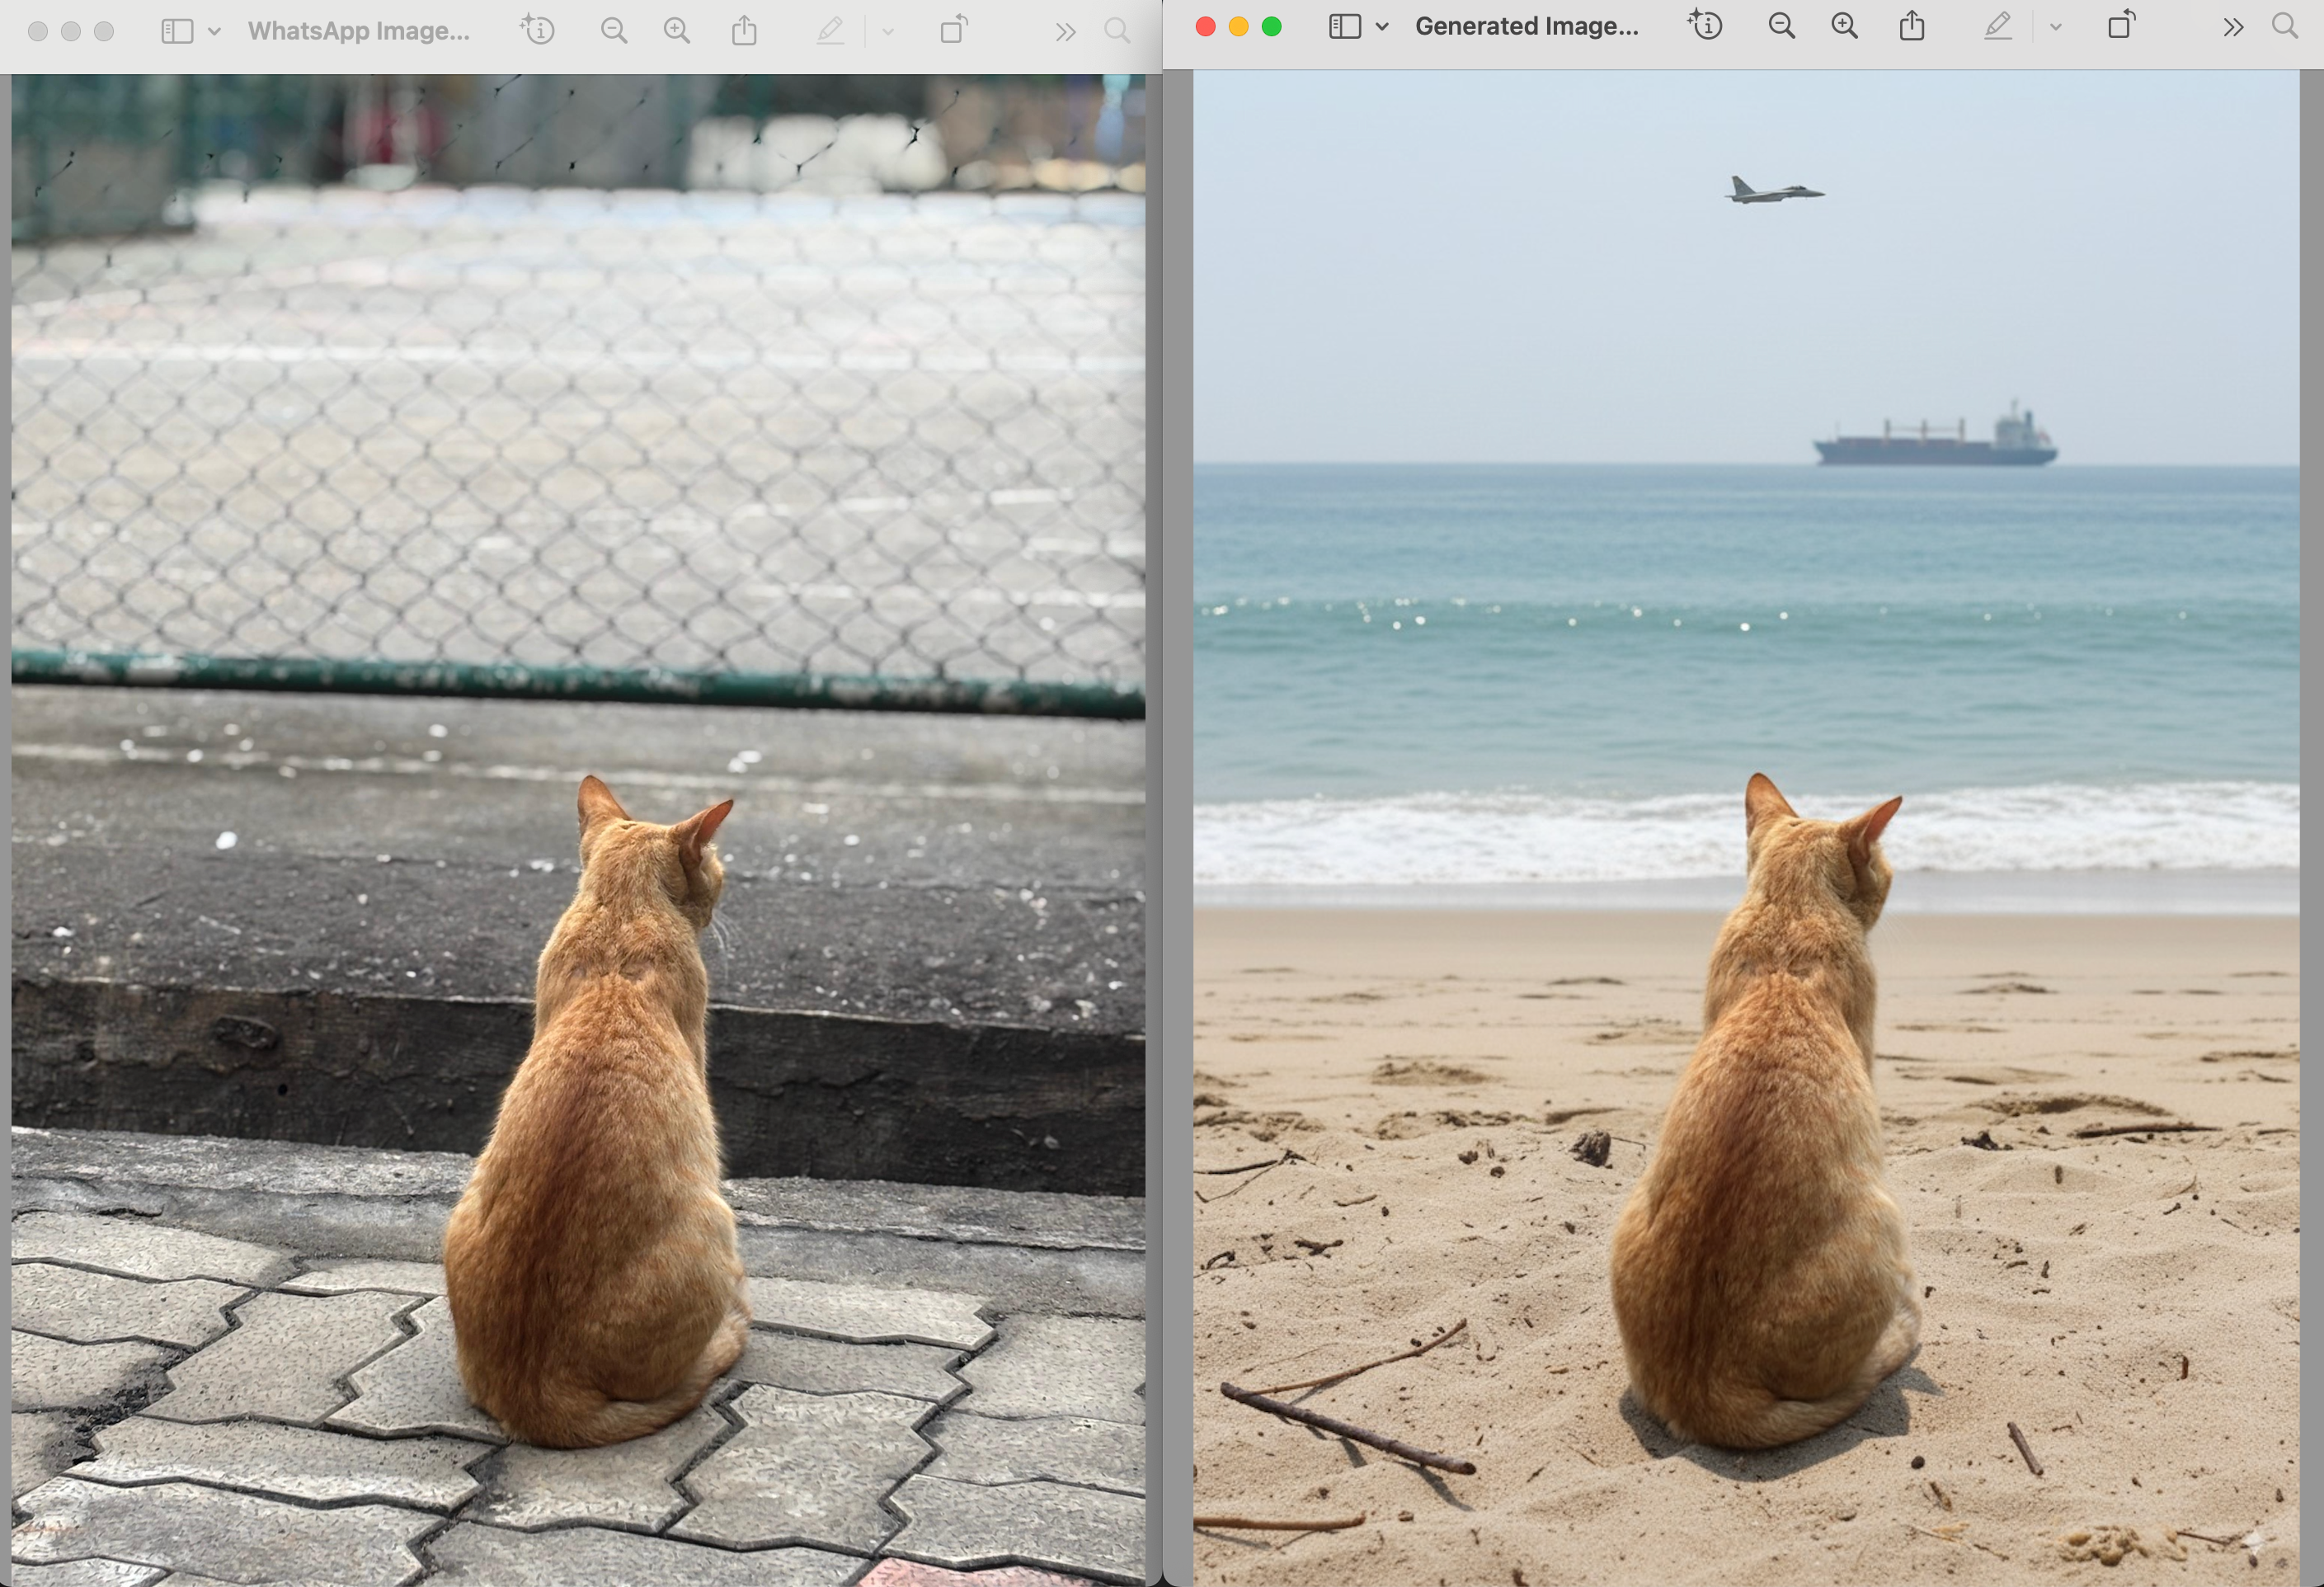Share the WhatsApp Image file
Image resolution: width=2324 pixels, height=1587 pixels.
click(x=744, y=30)
